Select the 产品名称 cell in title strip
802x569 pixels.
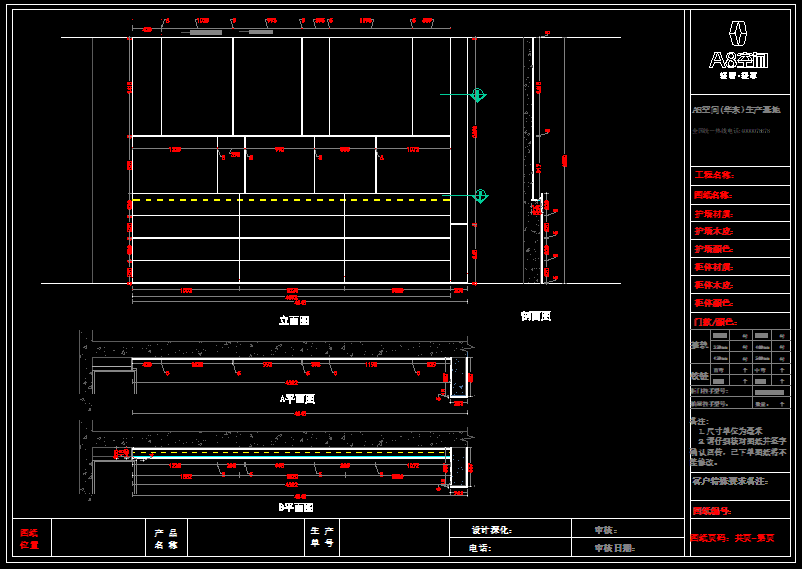click(x=166, y=539)
